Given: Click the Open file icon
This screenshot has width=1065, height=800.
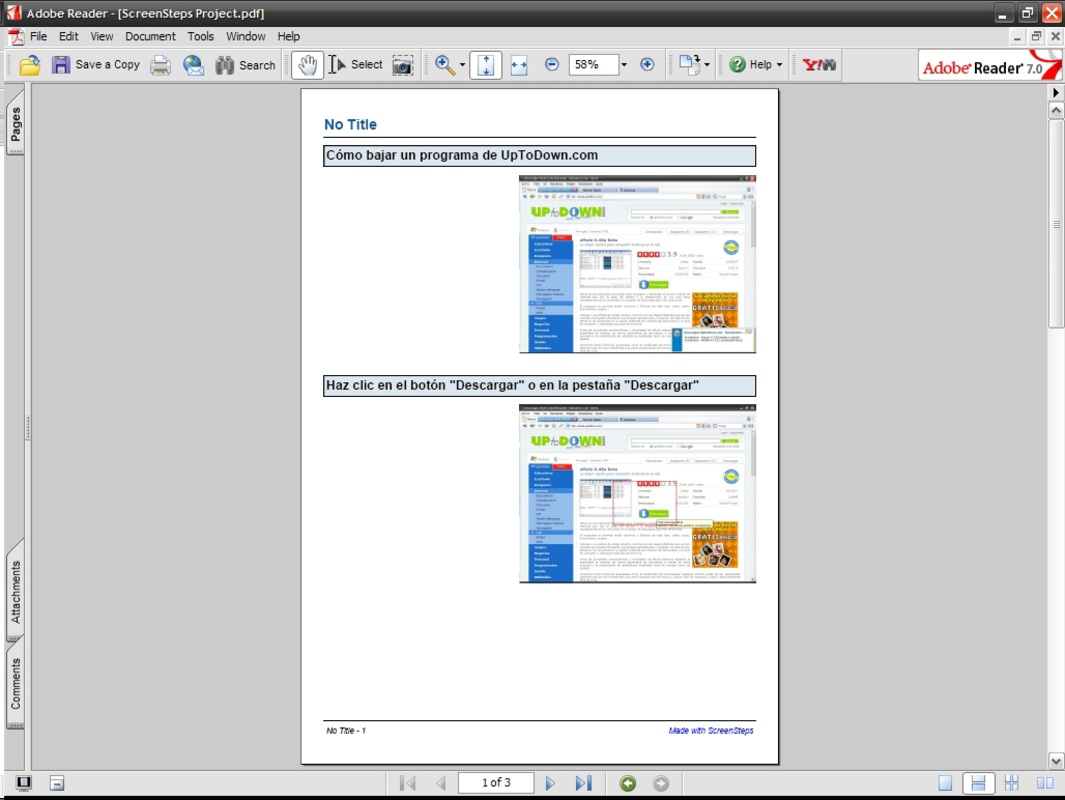Looking at the screenshot, I should 29,64.
